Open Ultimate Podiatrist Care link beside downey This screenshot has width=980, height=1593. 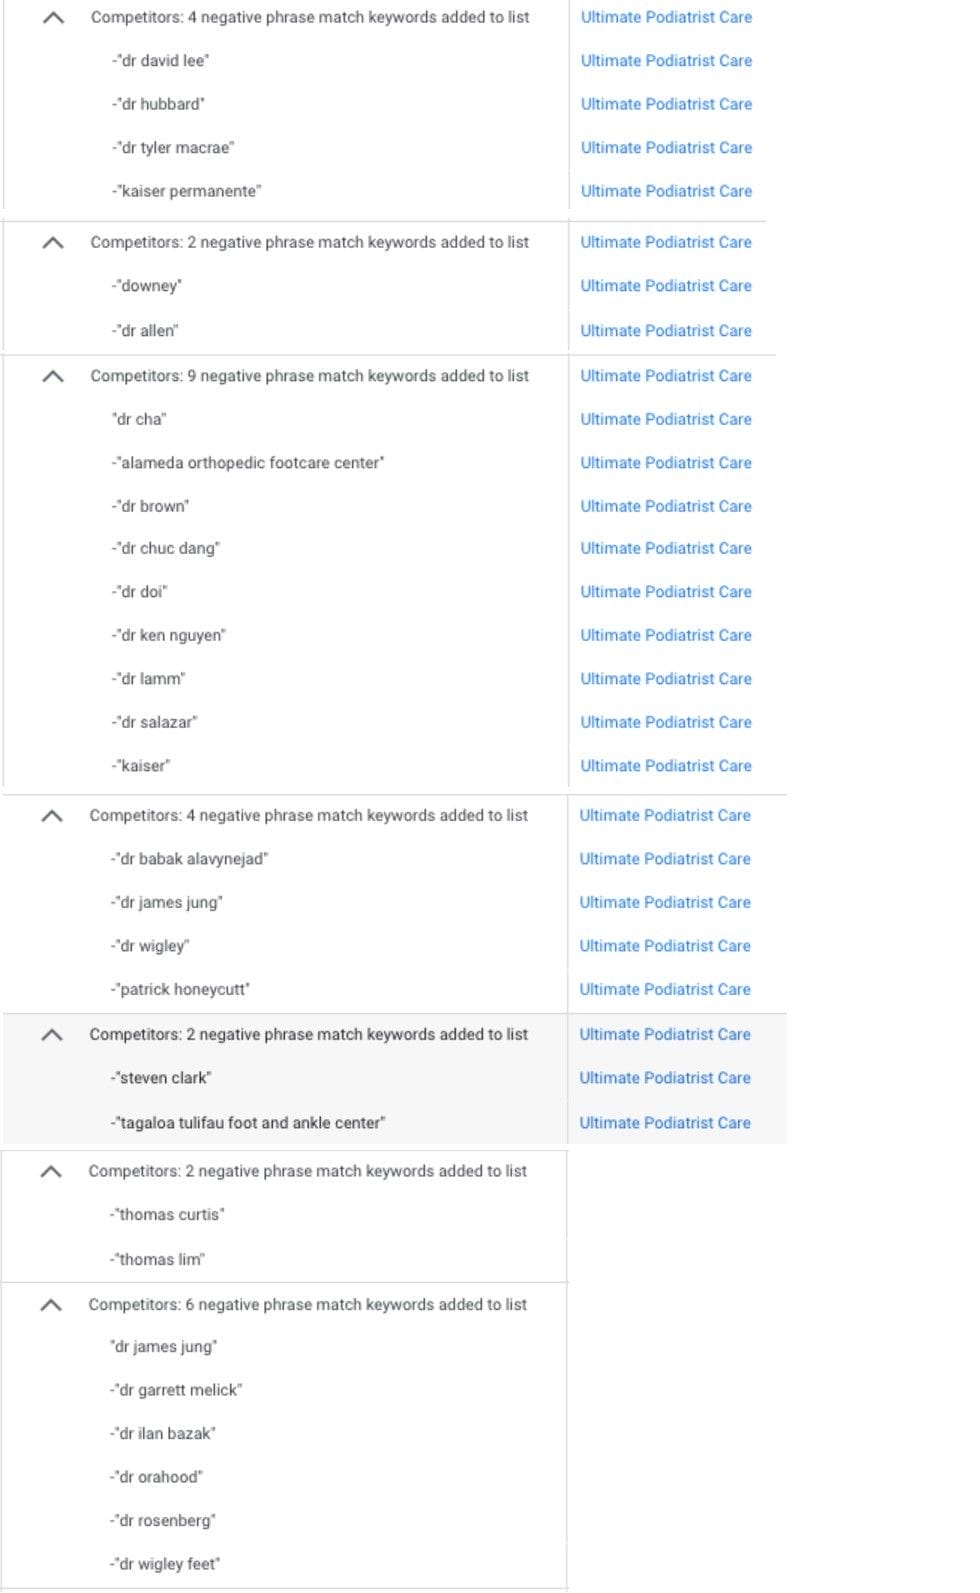click(666, 286)
